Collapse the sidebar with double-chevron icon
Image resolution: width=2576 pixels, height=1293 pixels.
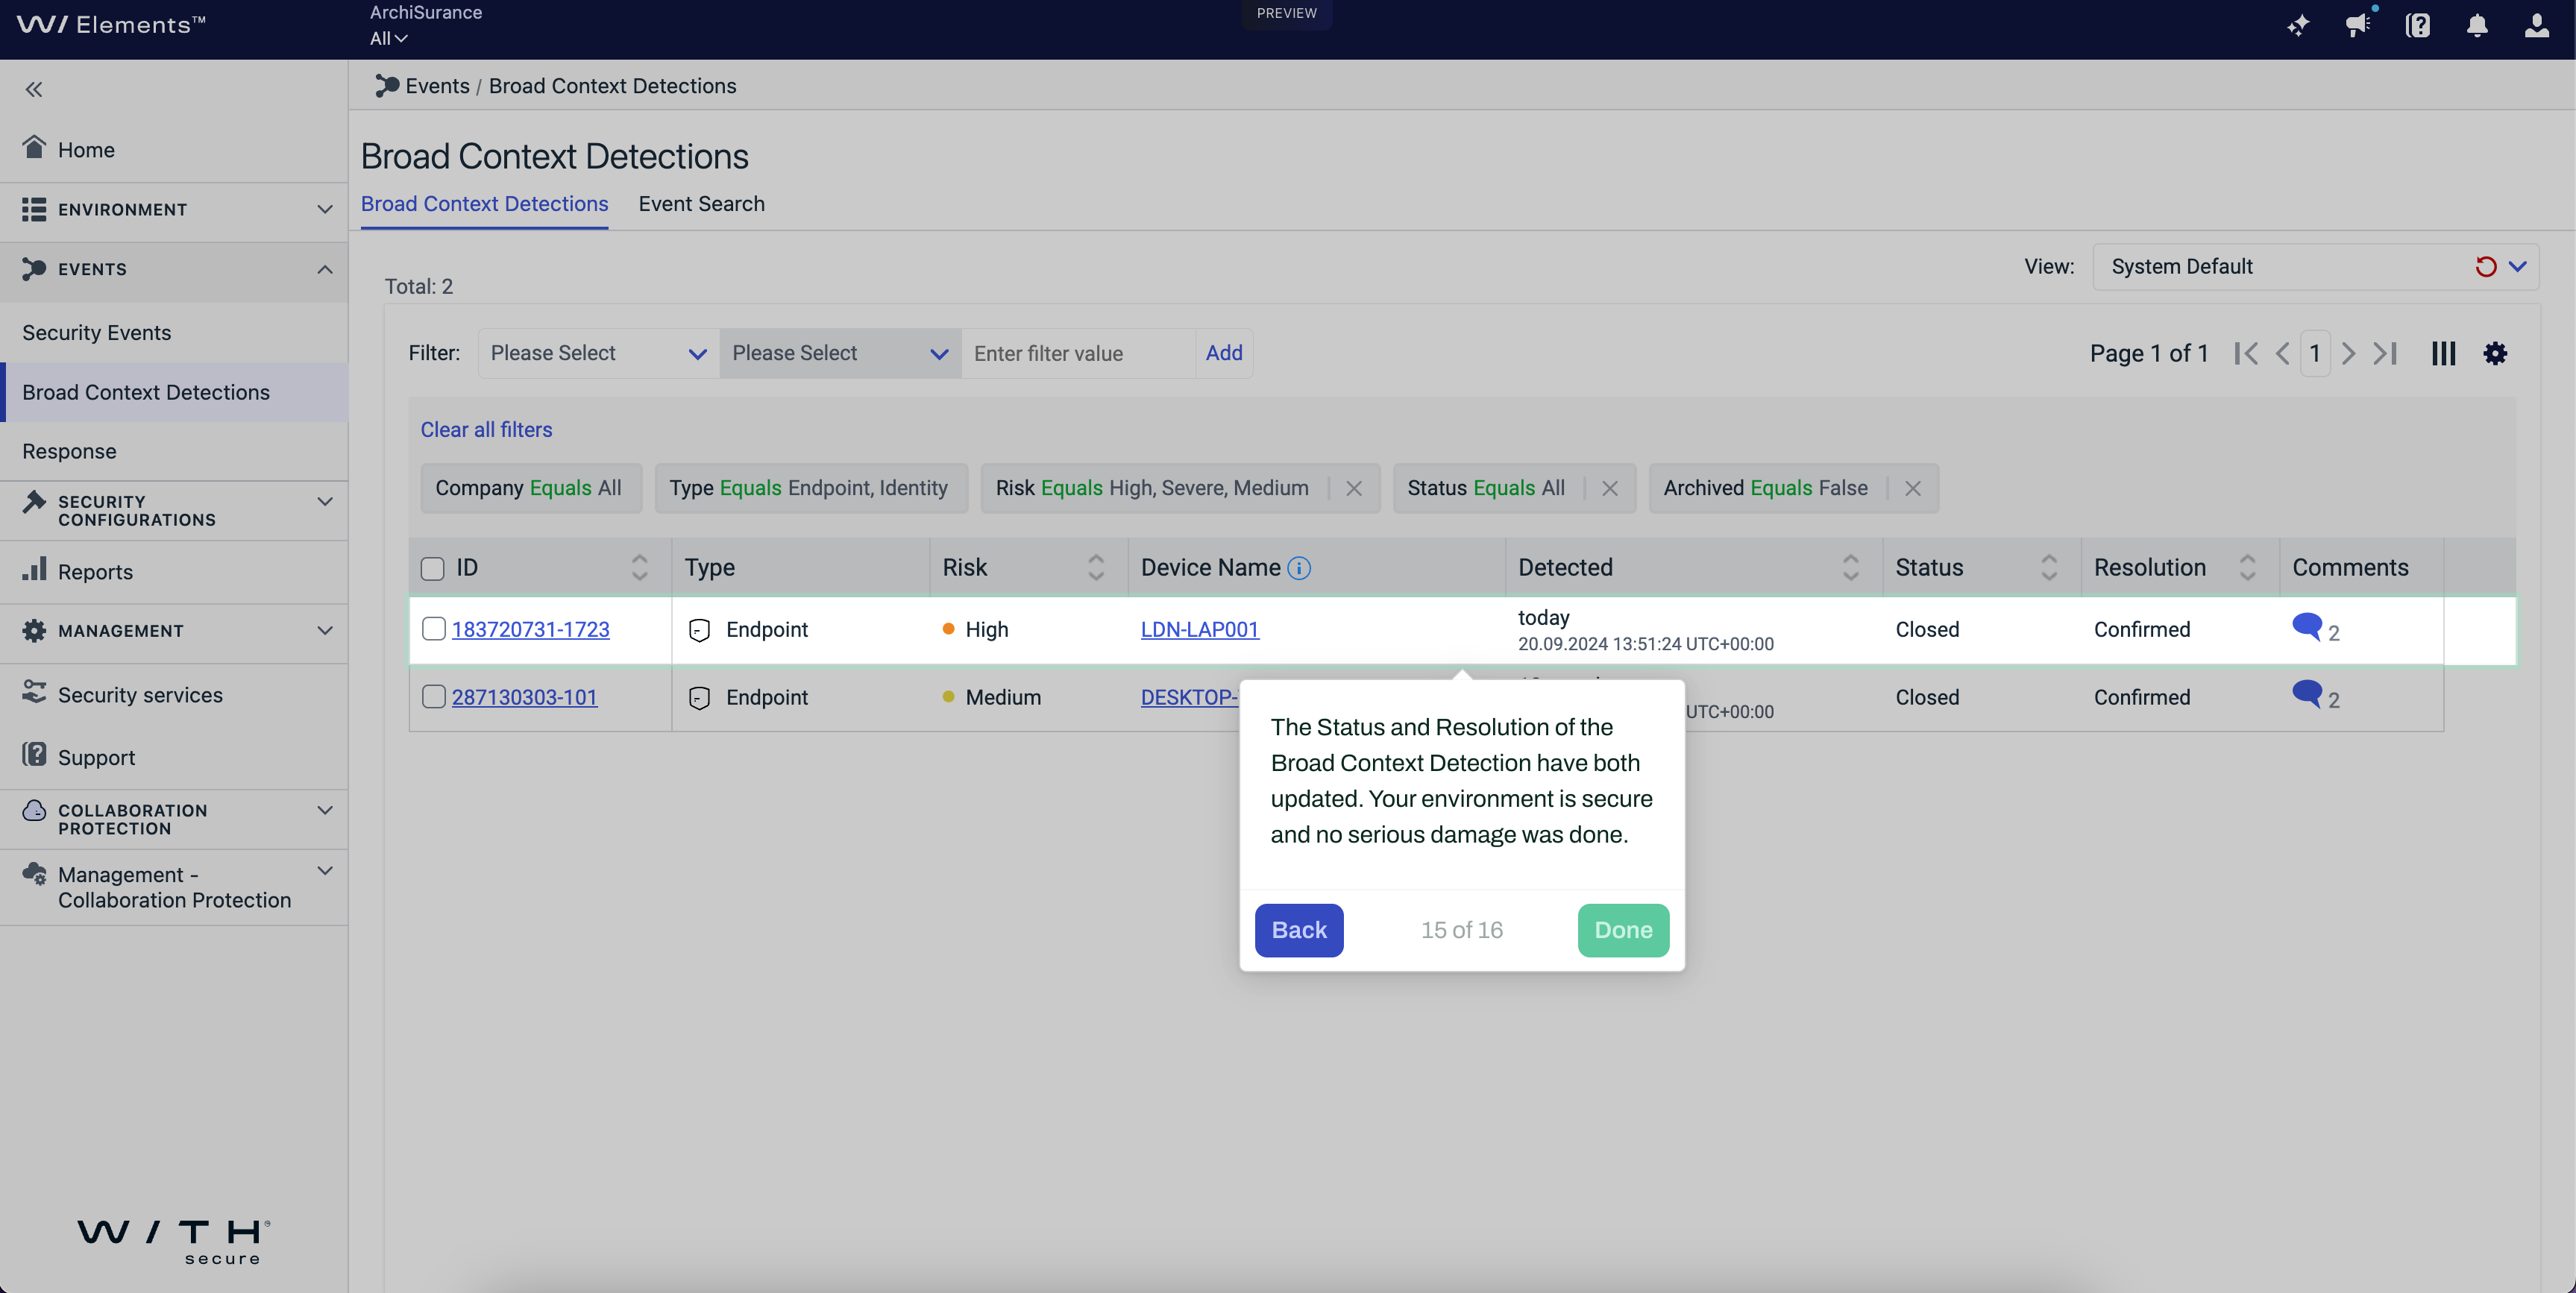coord(34,89)
